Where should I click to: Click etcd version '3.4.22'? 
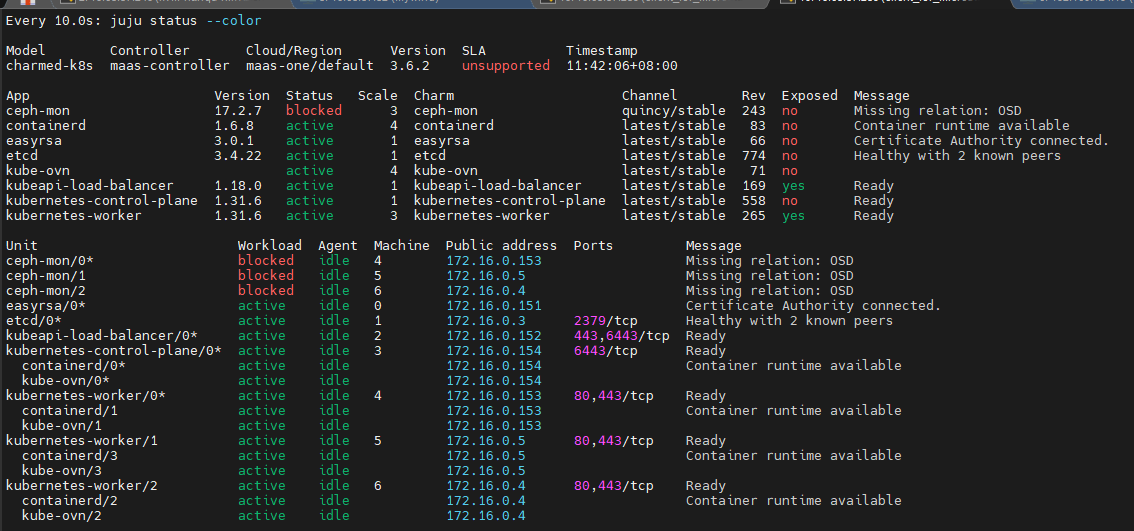pyautogui.click(x=238, y=156)
